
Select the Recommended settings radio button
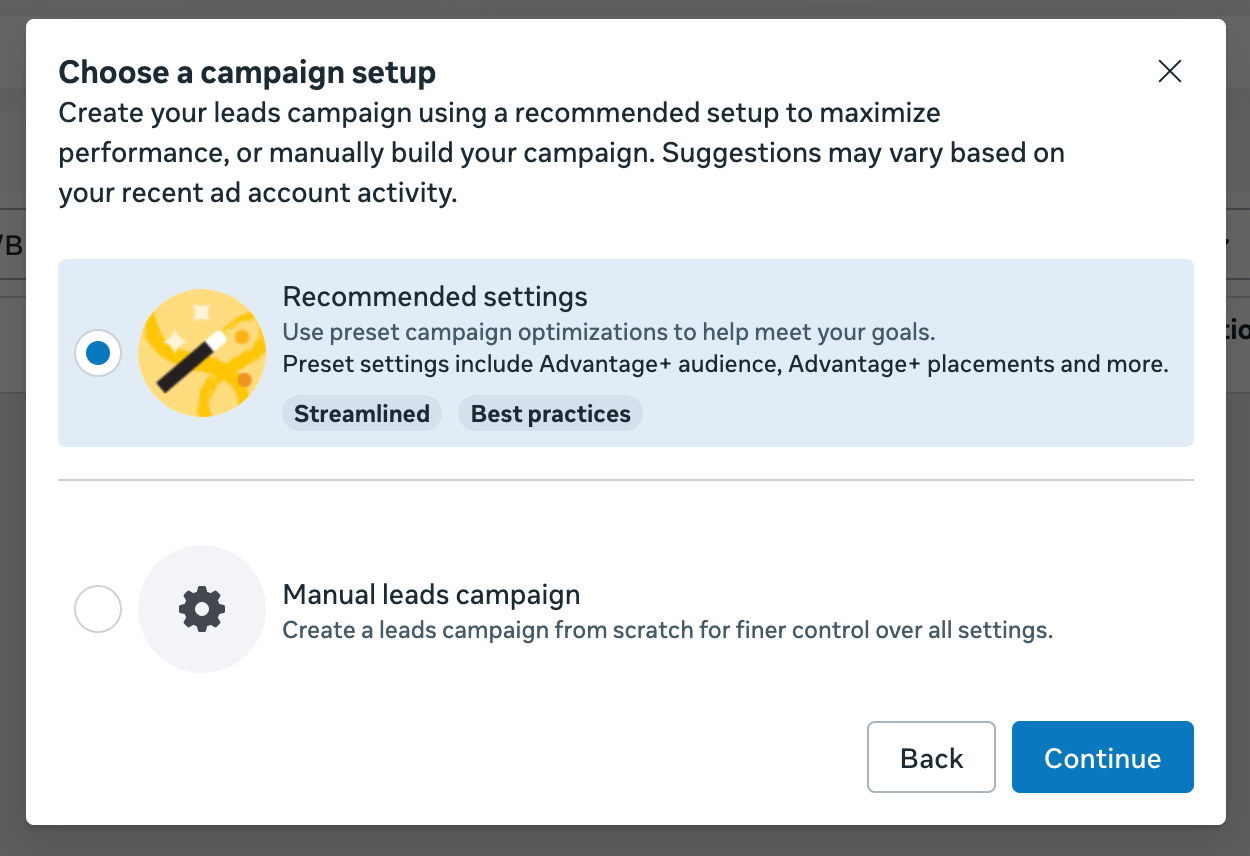(98, 353)
